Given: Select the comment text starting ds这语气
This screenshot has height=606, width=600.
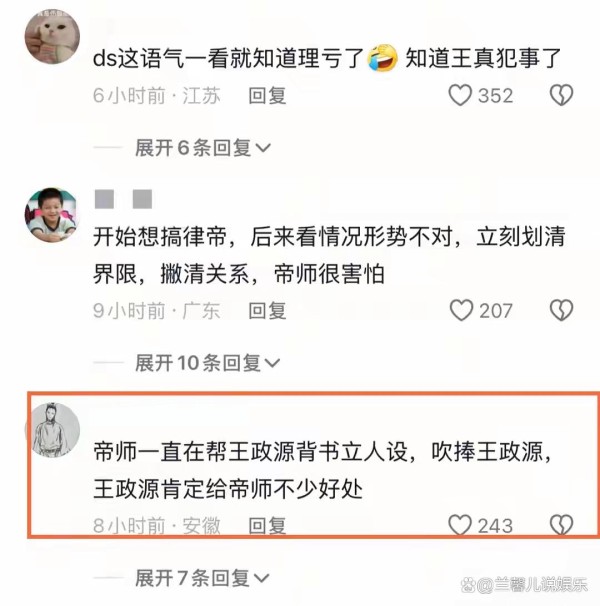Looking at the screenshot, I should pos(327,58).
